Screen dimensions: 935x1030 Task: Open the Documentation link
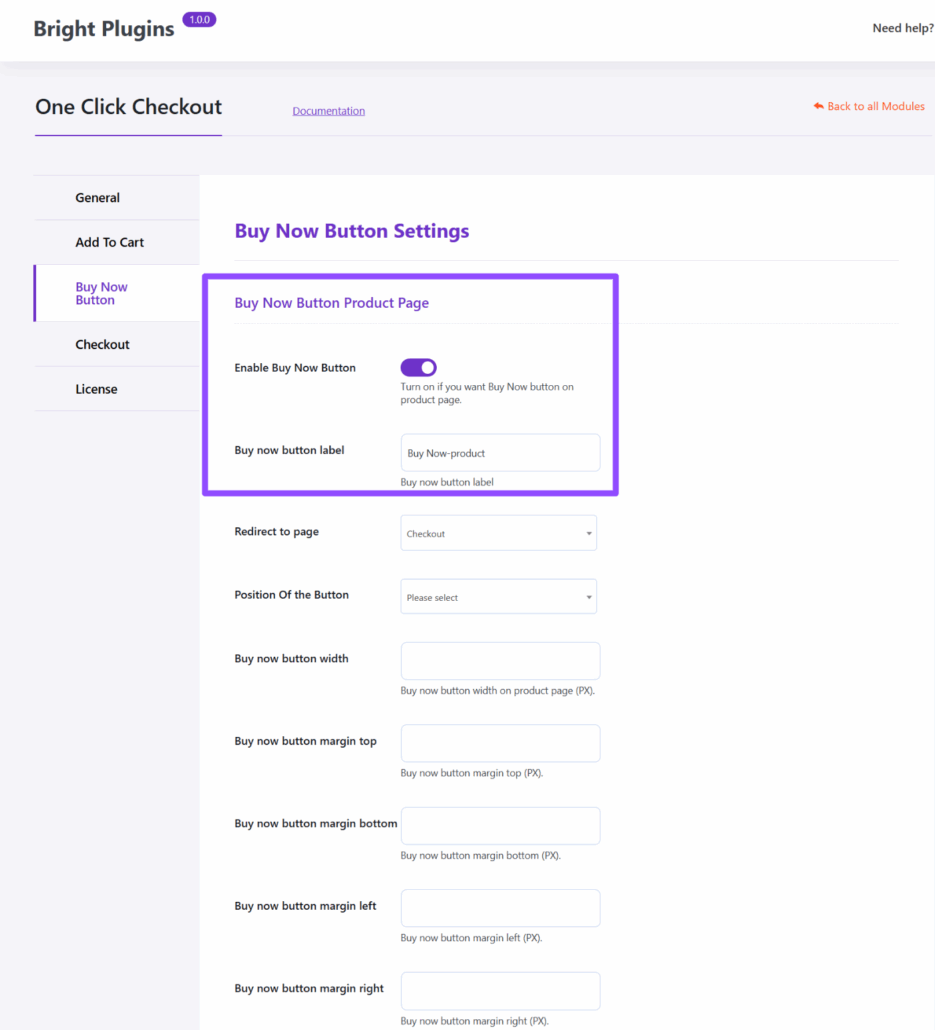(328, 111)
